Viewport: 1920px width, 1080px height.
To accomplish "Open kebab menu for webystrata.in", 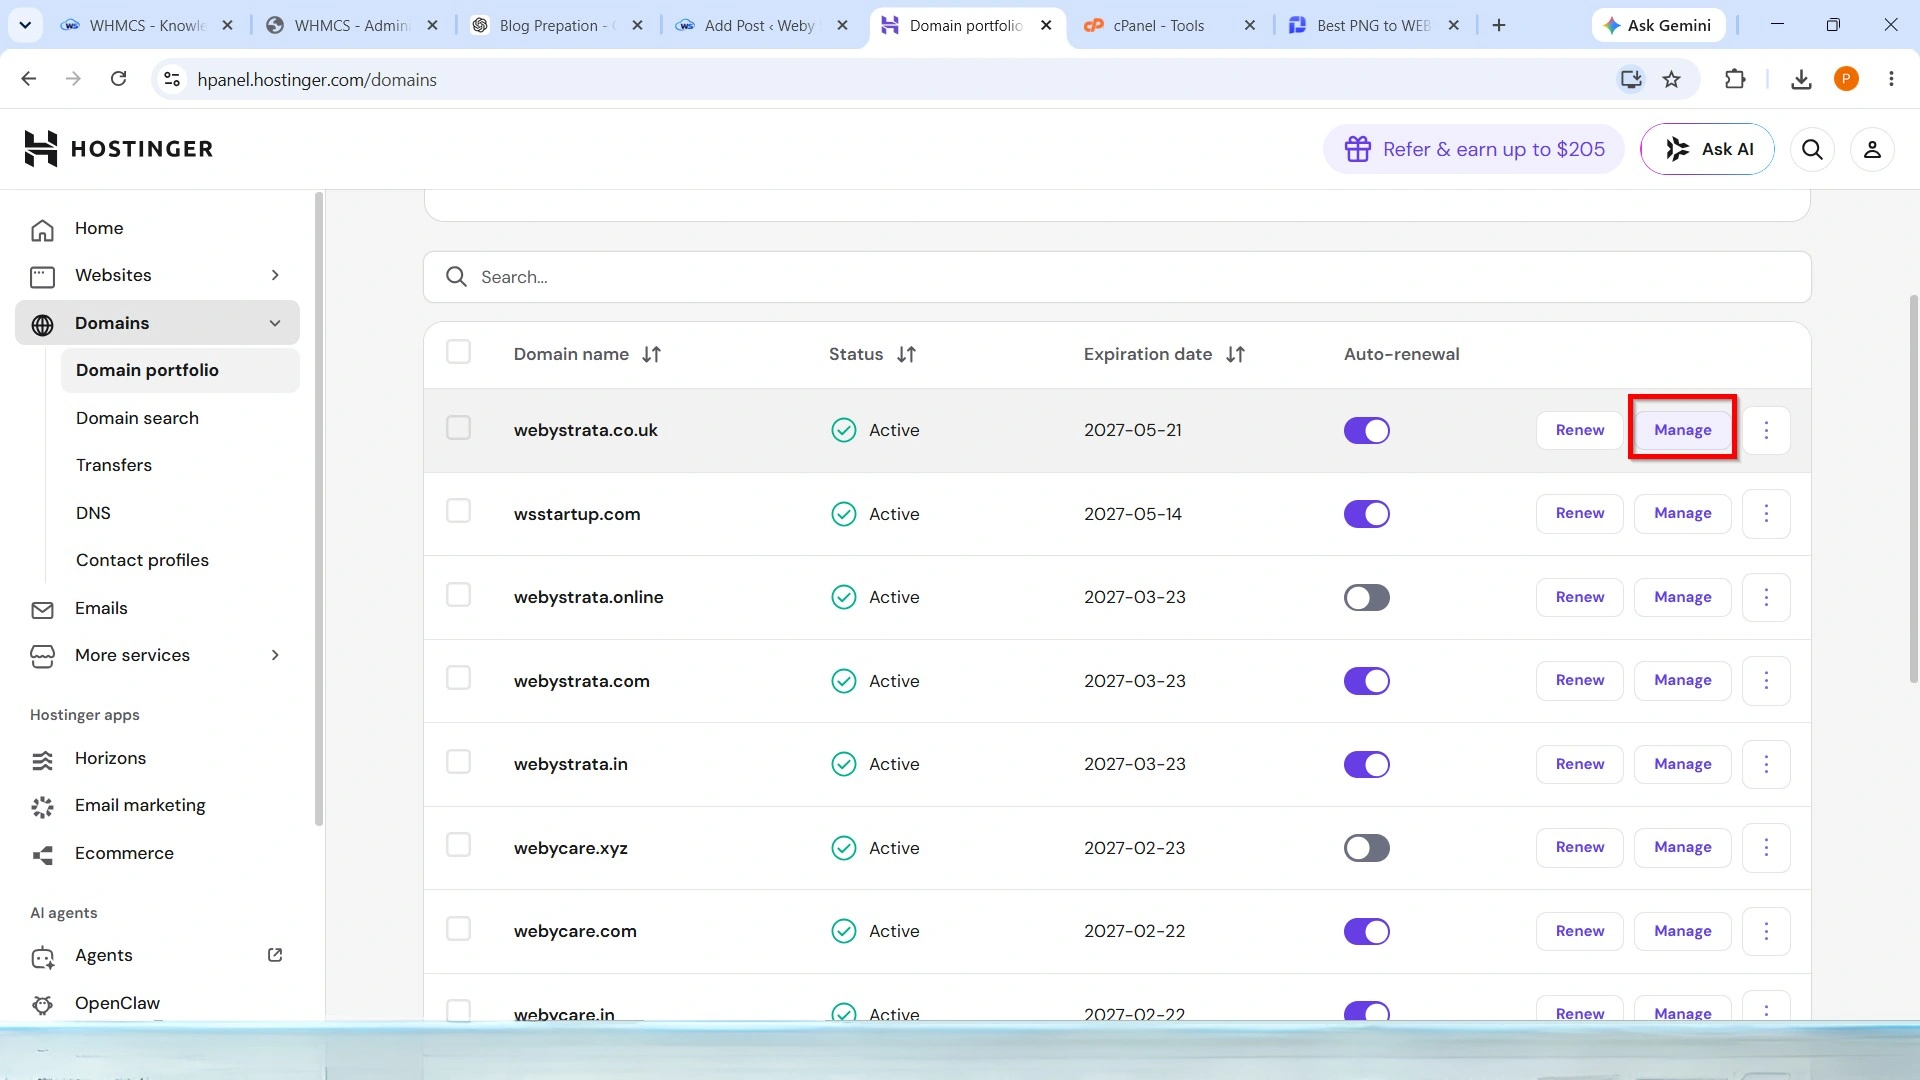I will [1766, 764].
